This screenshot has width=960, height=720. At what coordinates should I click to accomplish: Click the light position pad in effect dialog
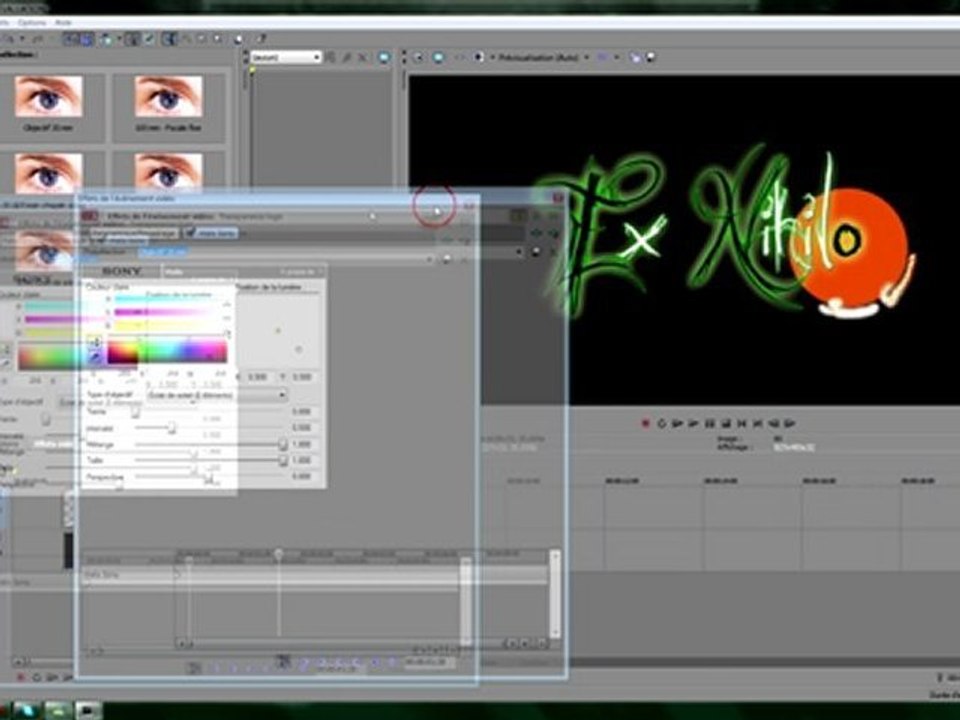(278, 331)
